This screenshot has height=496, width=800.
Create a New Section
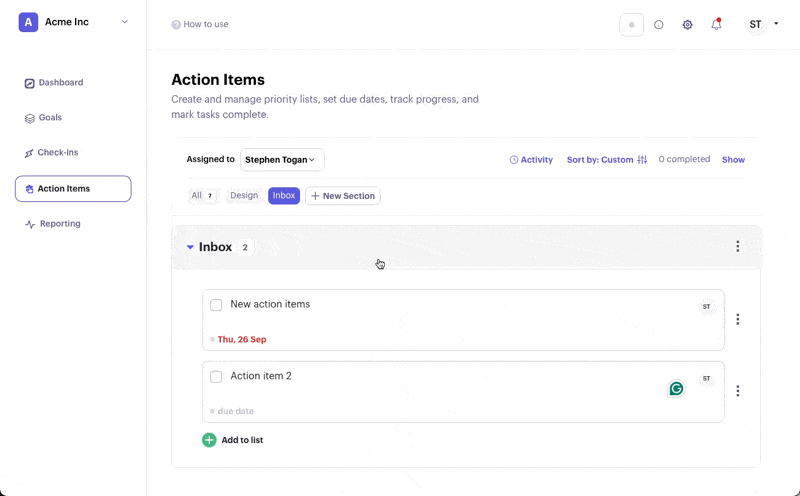click(343, 196)
